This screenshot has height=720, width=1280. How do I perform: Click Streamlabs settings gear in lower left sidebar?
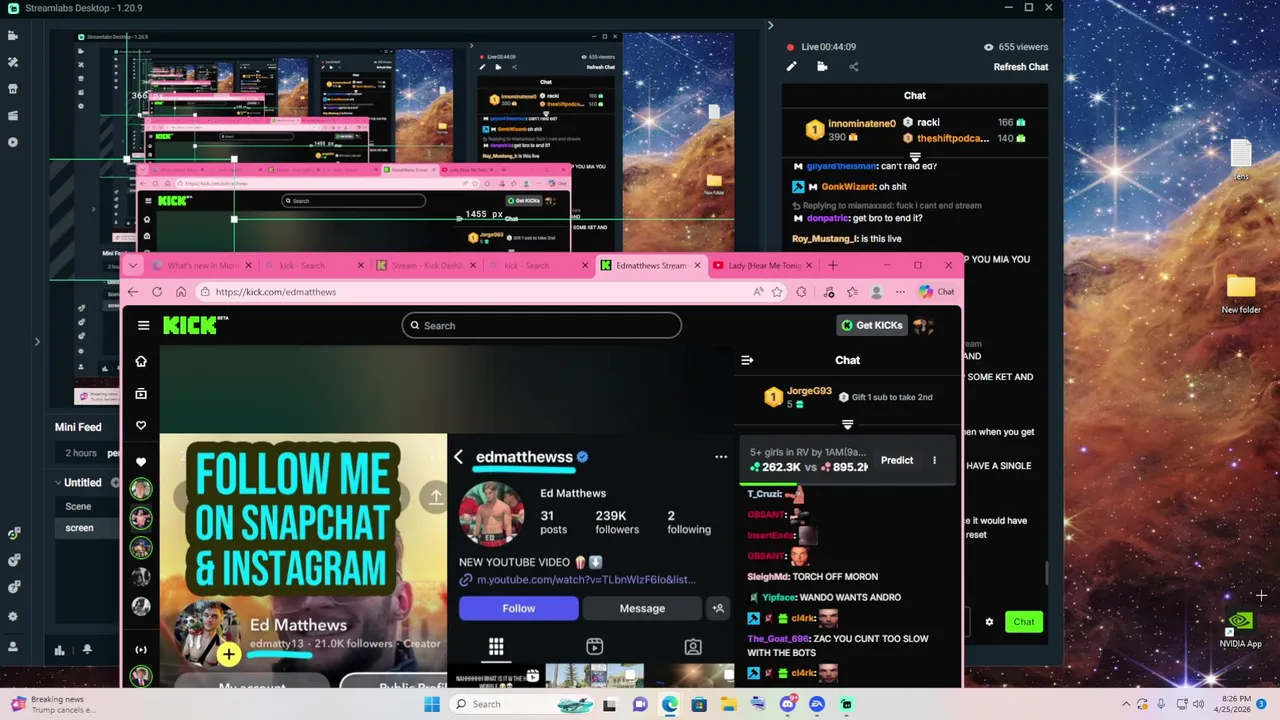coord(13,616)
